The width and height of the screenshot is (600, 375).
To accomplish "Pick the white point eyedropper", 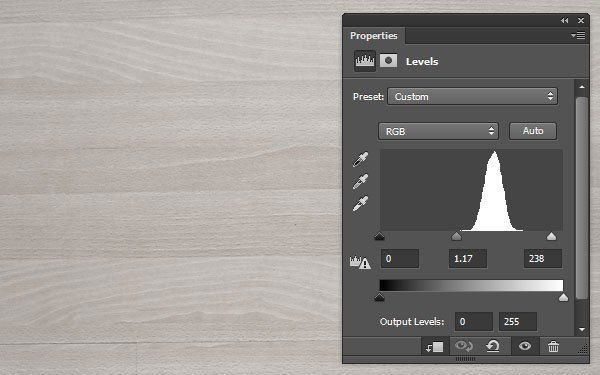I will [x=360, y=203].
